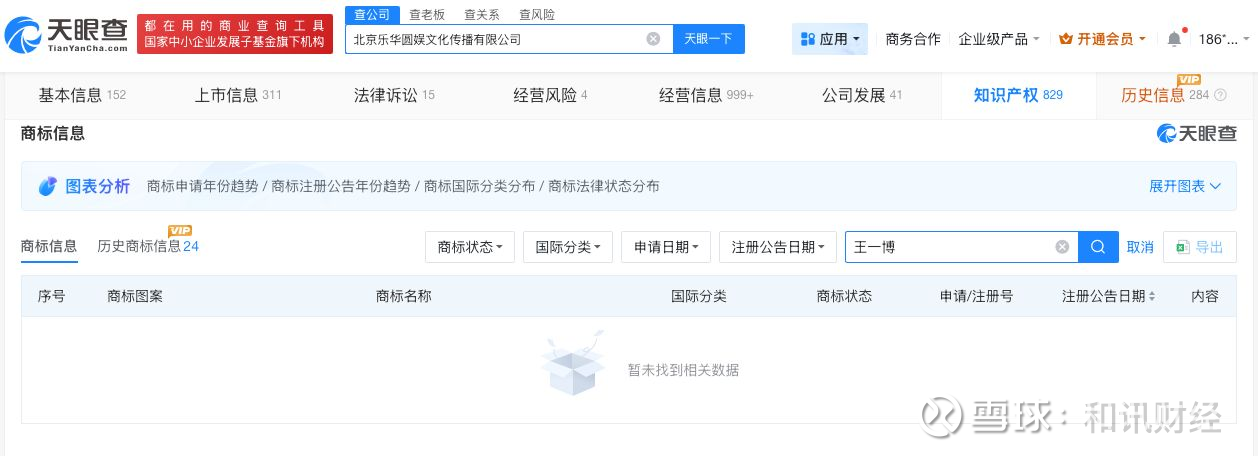Open the notification bell

click(1174, 39)
